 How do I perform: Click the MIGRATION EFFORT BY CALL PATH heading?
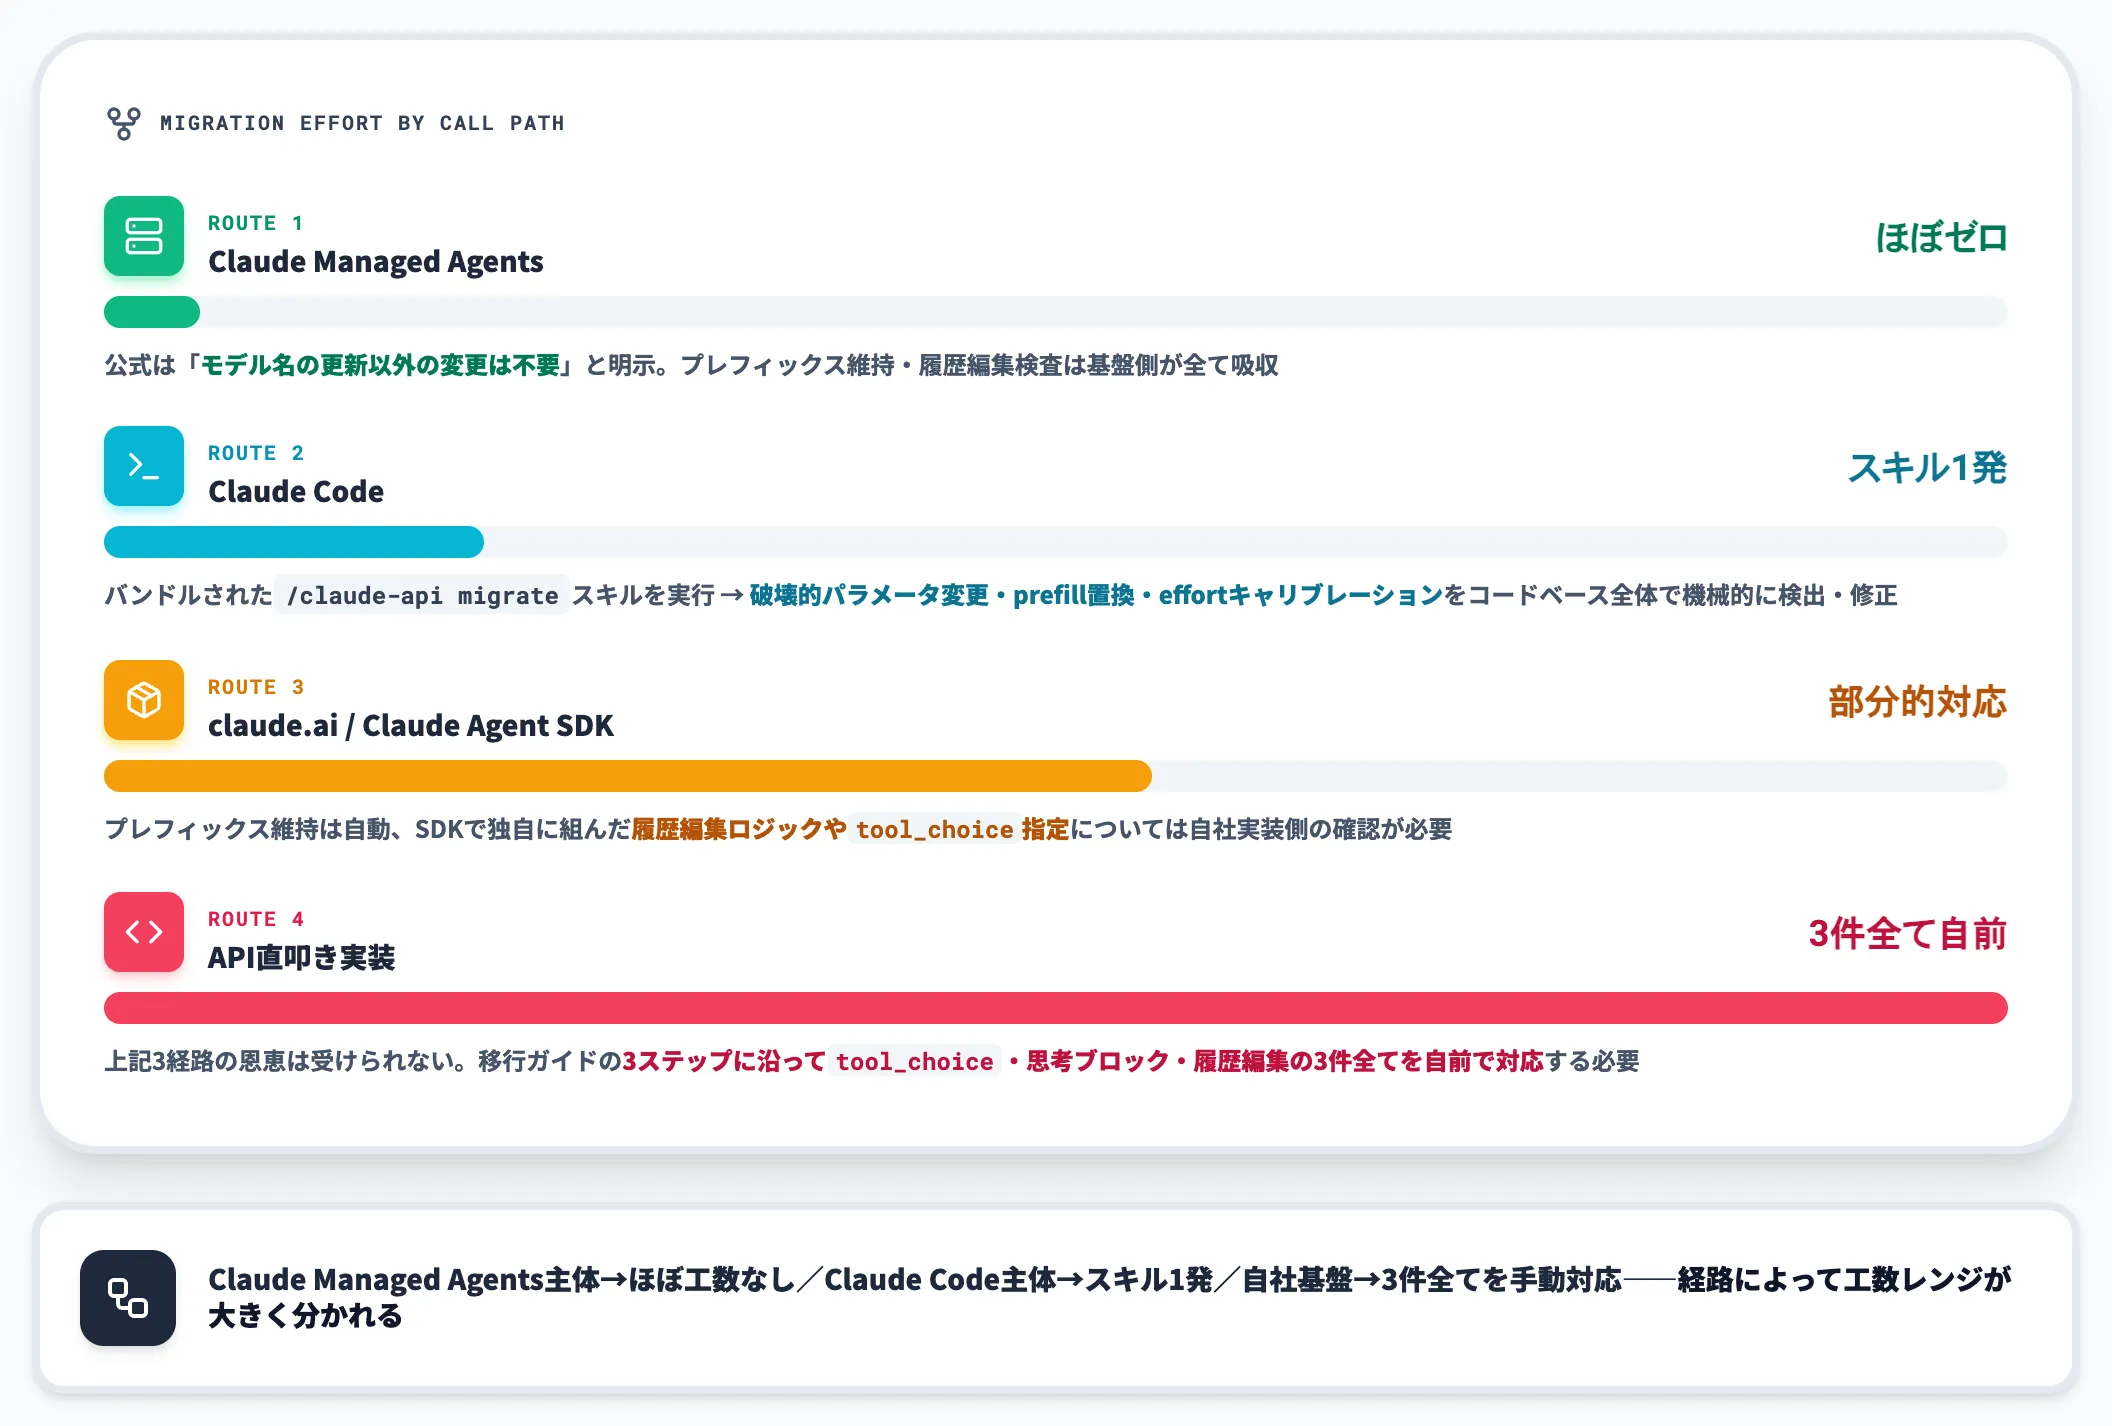[x=362, y=123]
